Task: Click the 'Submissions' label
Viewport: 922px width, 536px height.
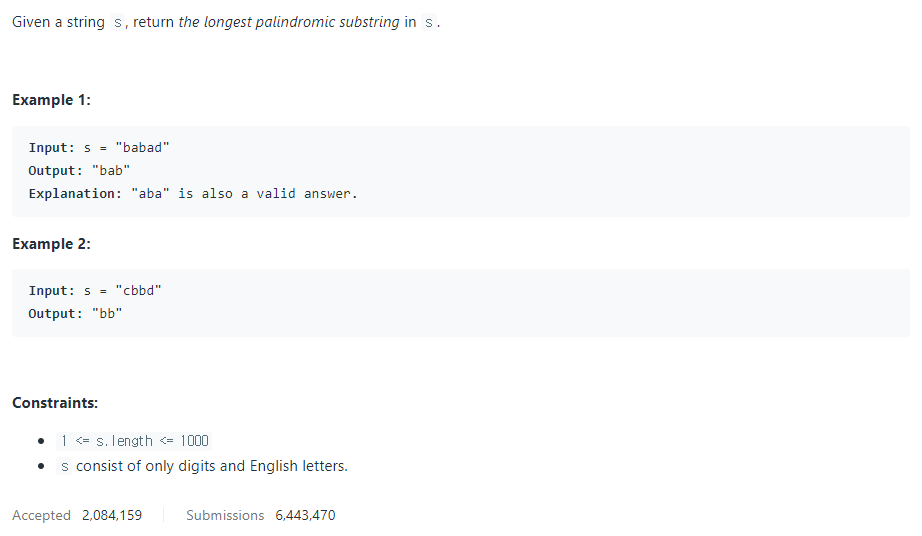Action: [225, 515]
